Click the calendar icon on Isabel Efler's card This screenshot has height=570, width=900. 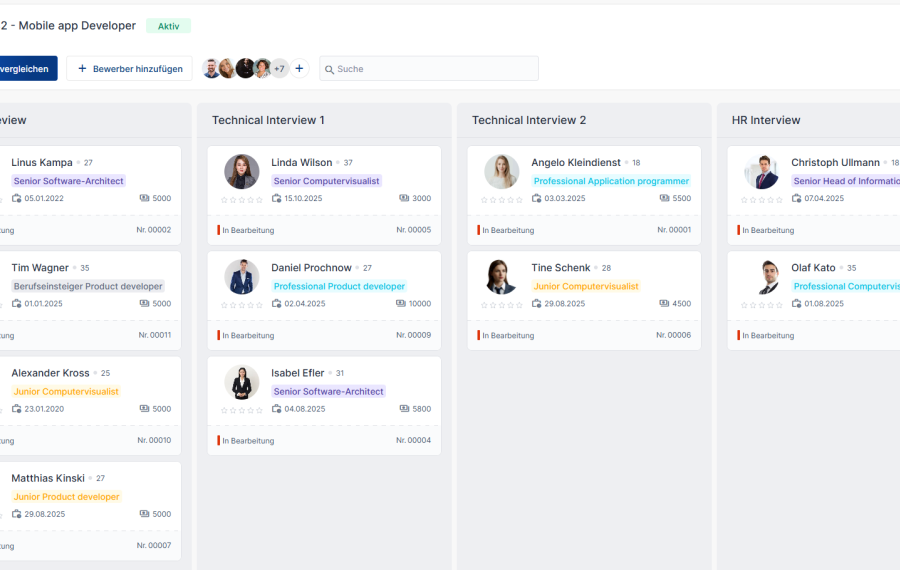tap(277, 409)
